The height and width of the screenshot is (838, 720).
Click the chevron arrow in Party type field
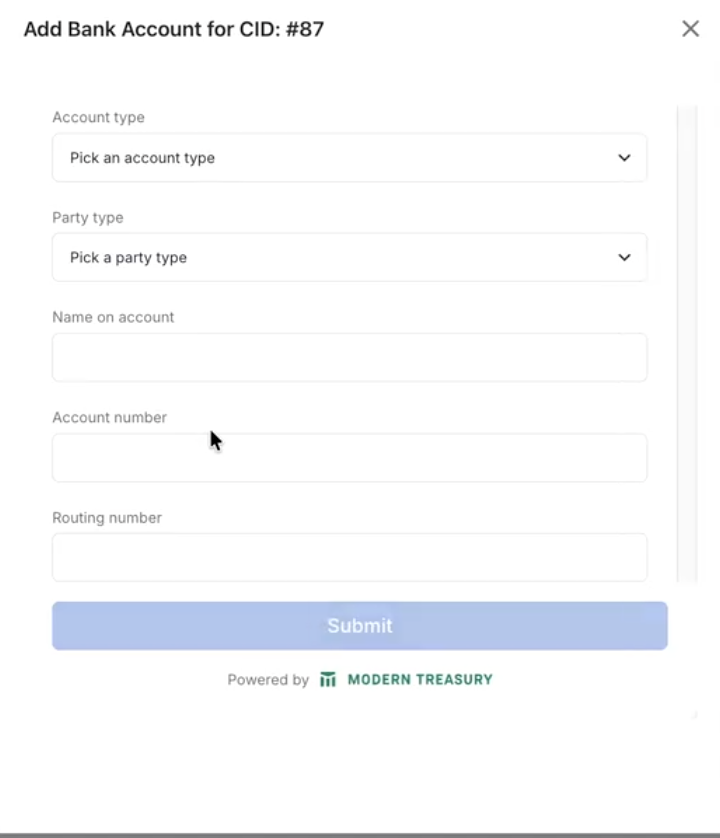tap(624, 258)
